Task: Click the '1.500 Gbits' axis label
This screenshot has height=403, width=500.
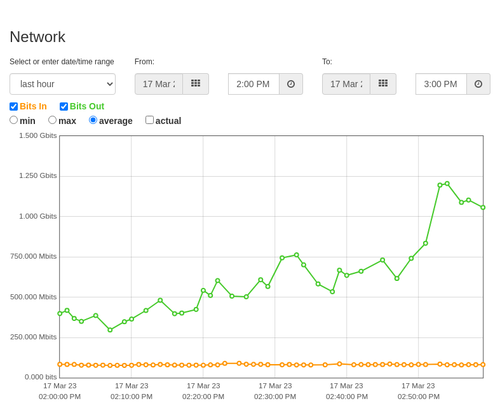Action: tap(38, 136)
